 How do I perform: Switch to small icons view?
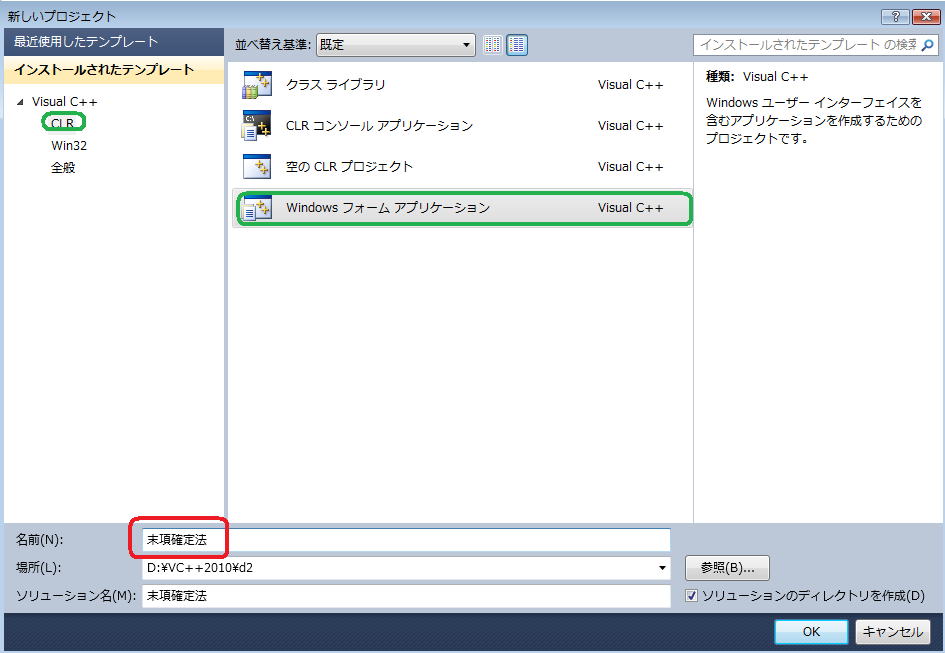[x=492, y=45]
